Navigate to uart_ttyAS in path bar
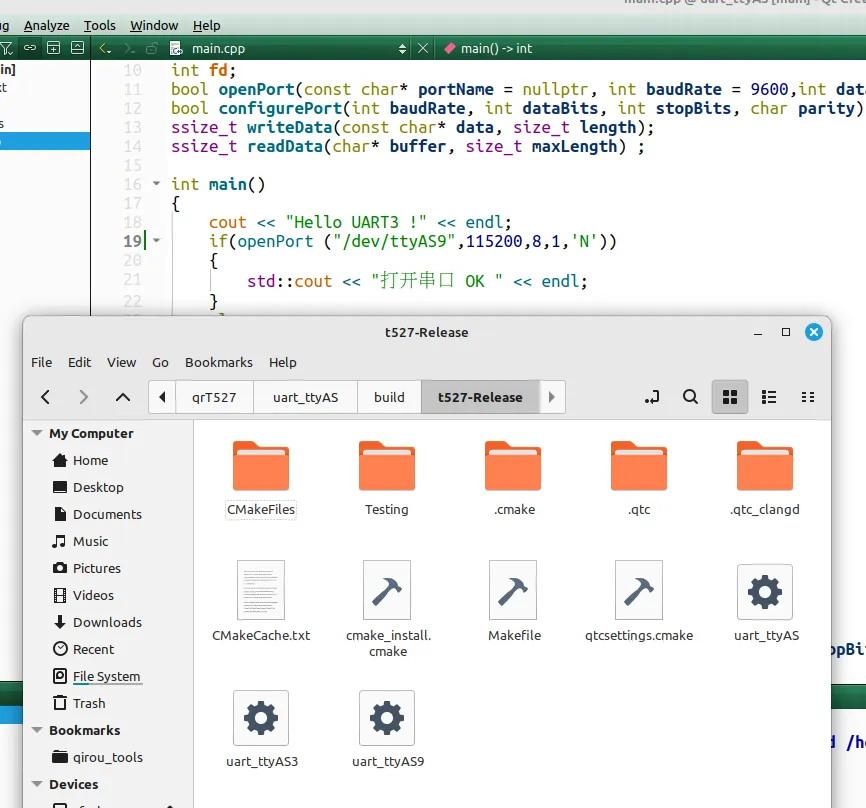Viewport: 866px width, 808px height. 305,397
